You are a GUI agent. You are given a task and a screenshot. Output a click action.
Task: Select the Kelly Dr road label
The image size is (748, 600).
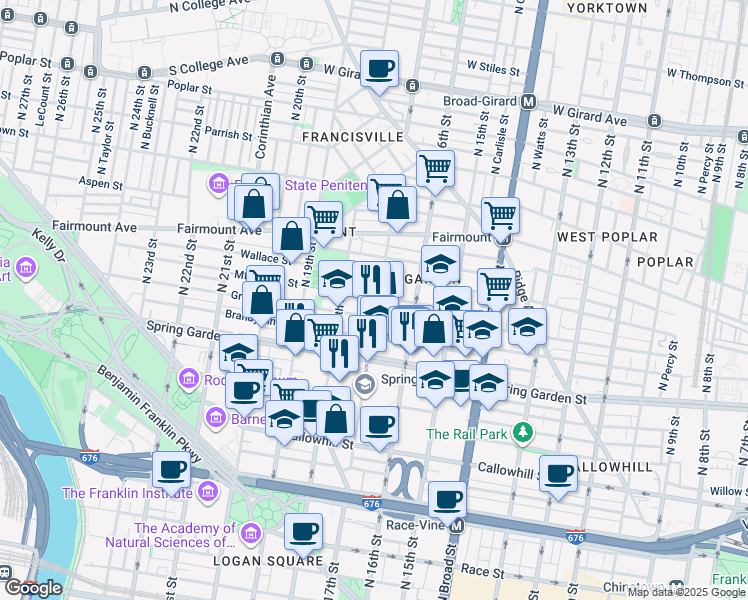point(49,245)
